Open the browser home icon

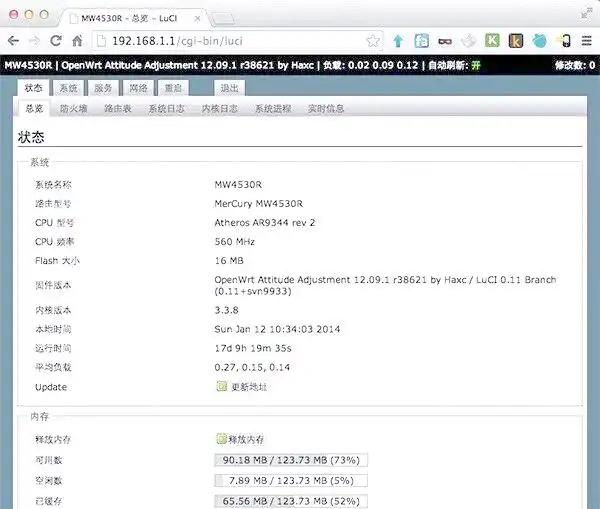click(x=77, y=41)
